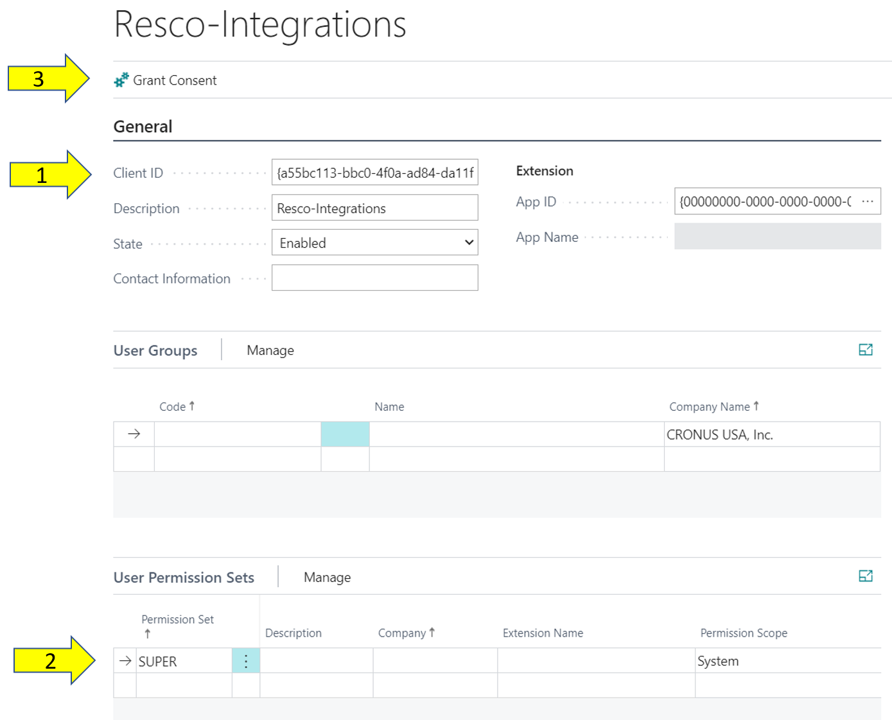Click the Grant Consent action
The height and width of the screenshot is (720, 892).
click(174, 80)
